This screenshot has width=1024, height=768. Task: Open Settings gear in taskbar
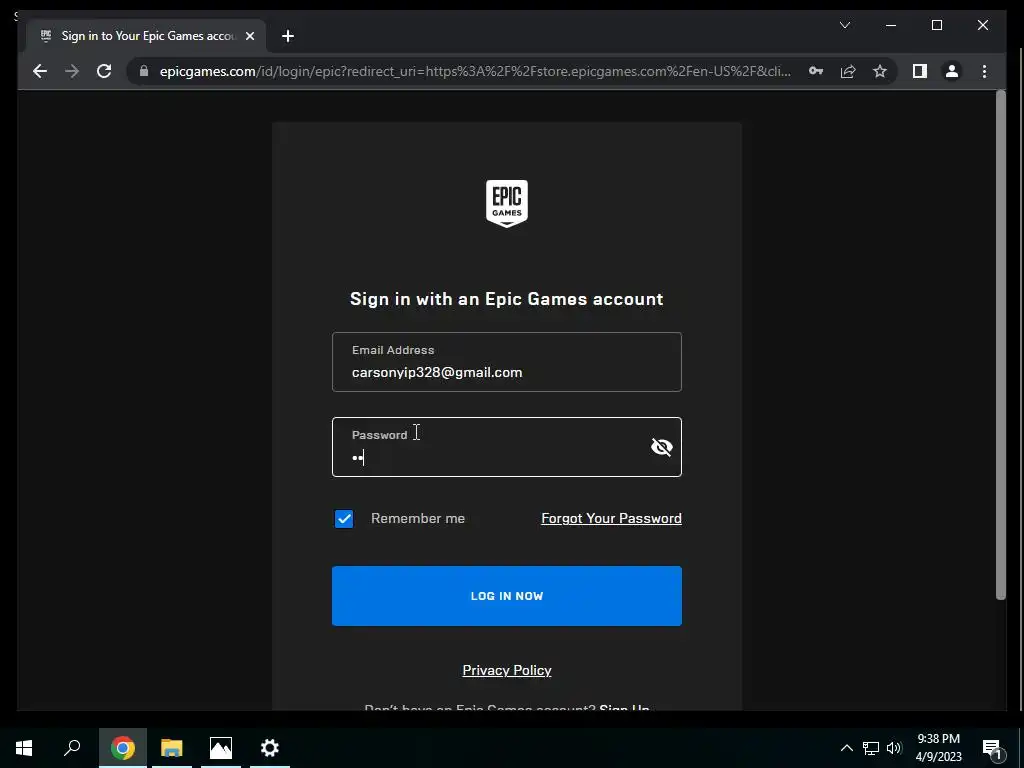pyautogui.click(x=270, y=748)
